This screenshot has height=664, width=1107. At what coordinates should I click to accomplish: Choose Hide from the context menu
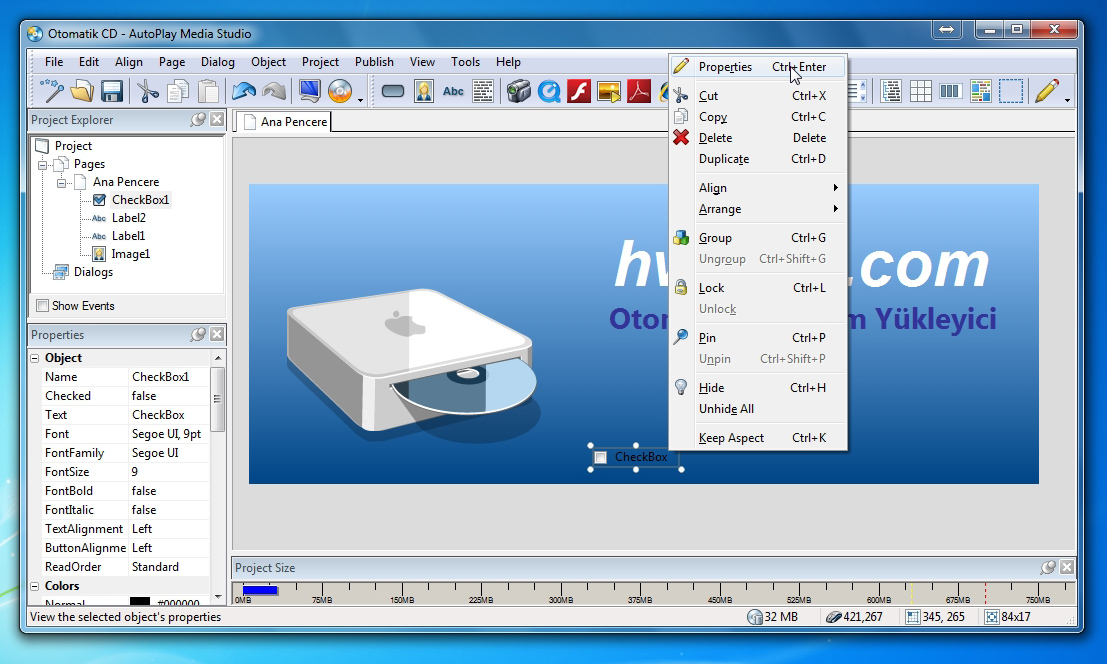click(758, 387)
